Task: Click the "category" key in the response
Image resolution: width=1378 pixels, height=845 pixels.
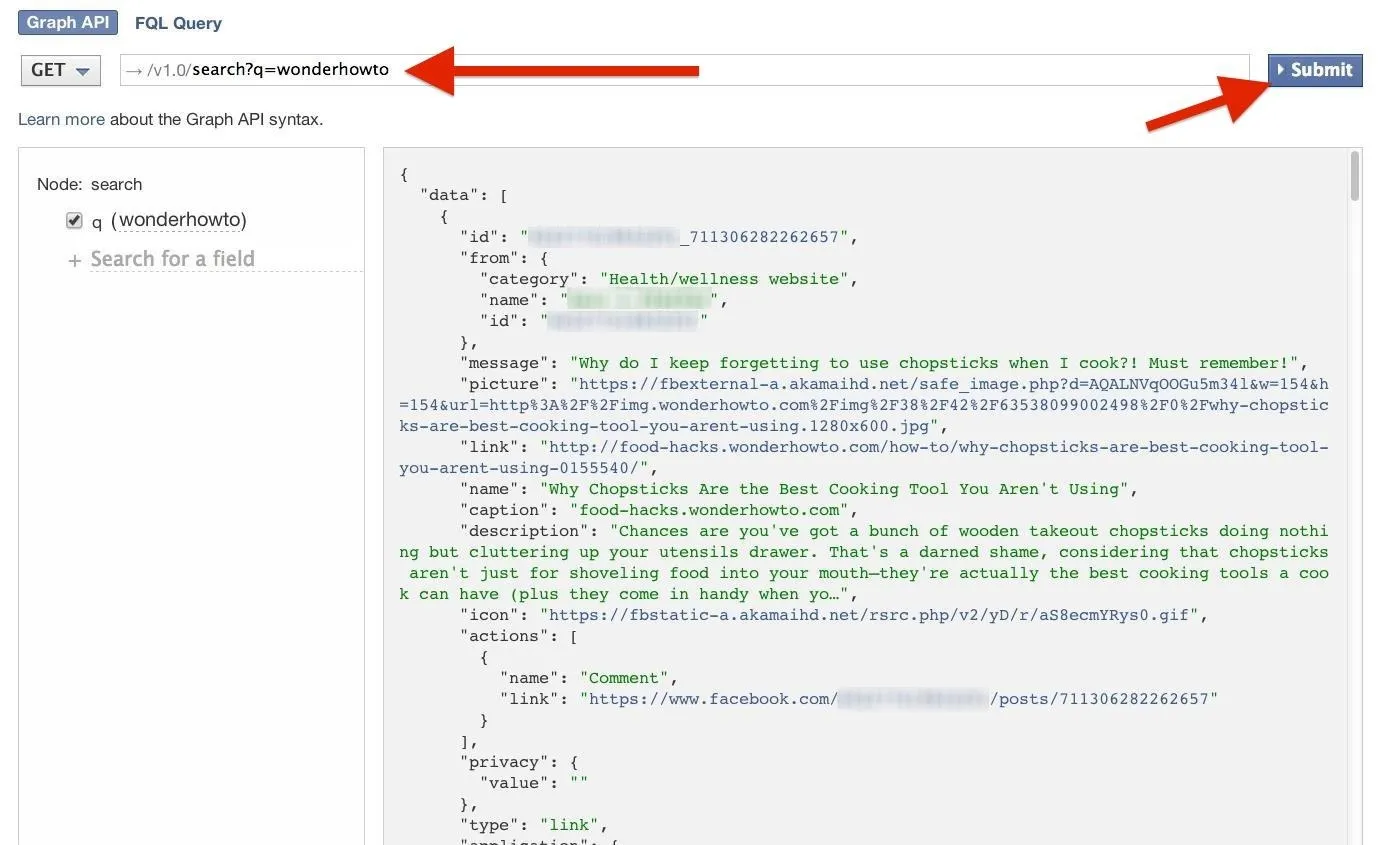Action: tap(529, 279)
